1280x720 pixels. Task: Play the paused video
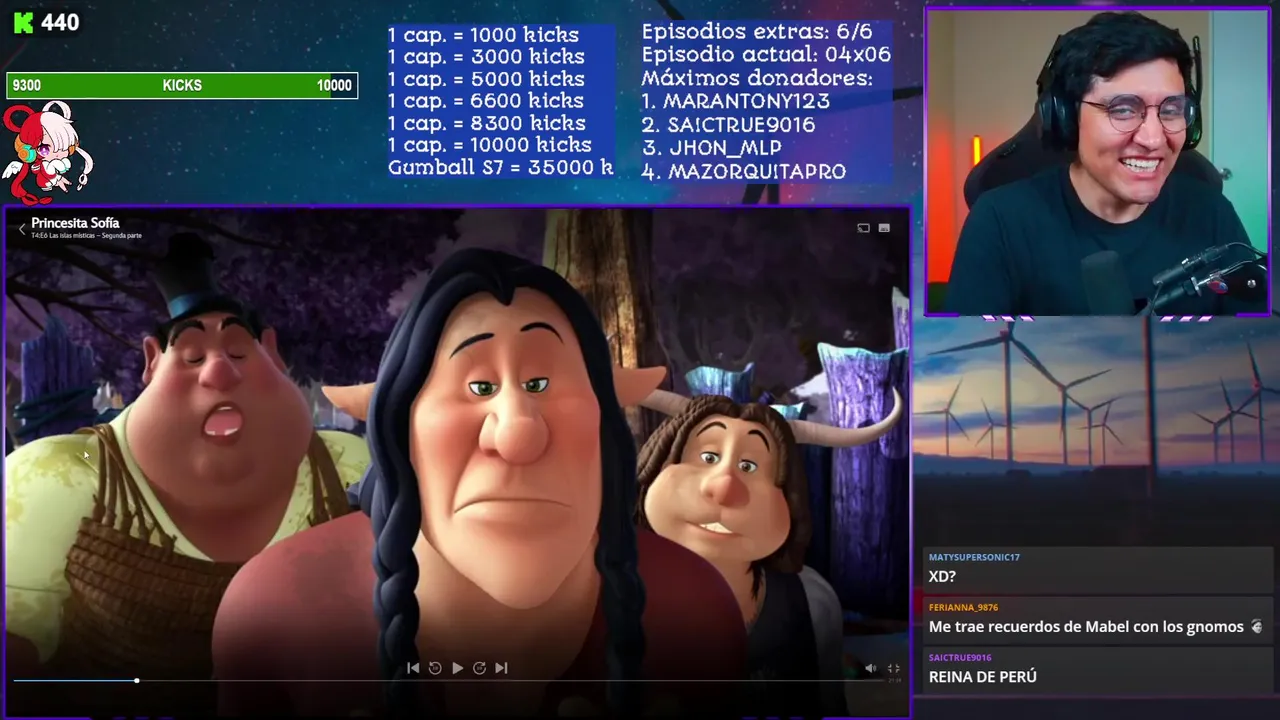(457, 668)
